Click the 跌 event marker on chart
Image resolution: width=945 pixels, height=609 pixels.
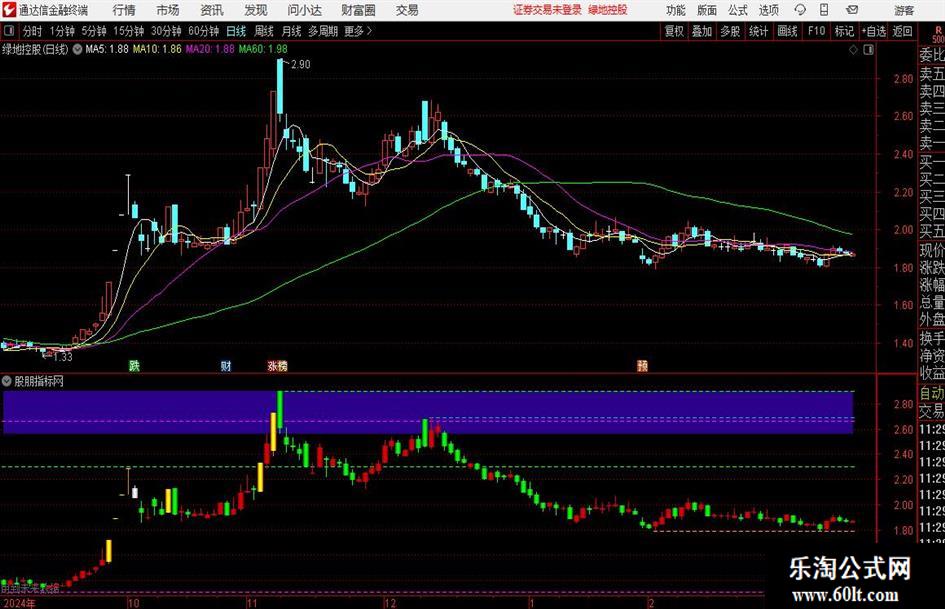(x=134, y=365)
